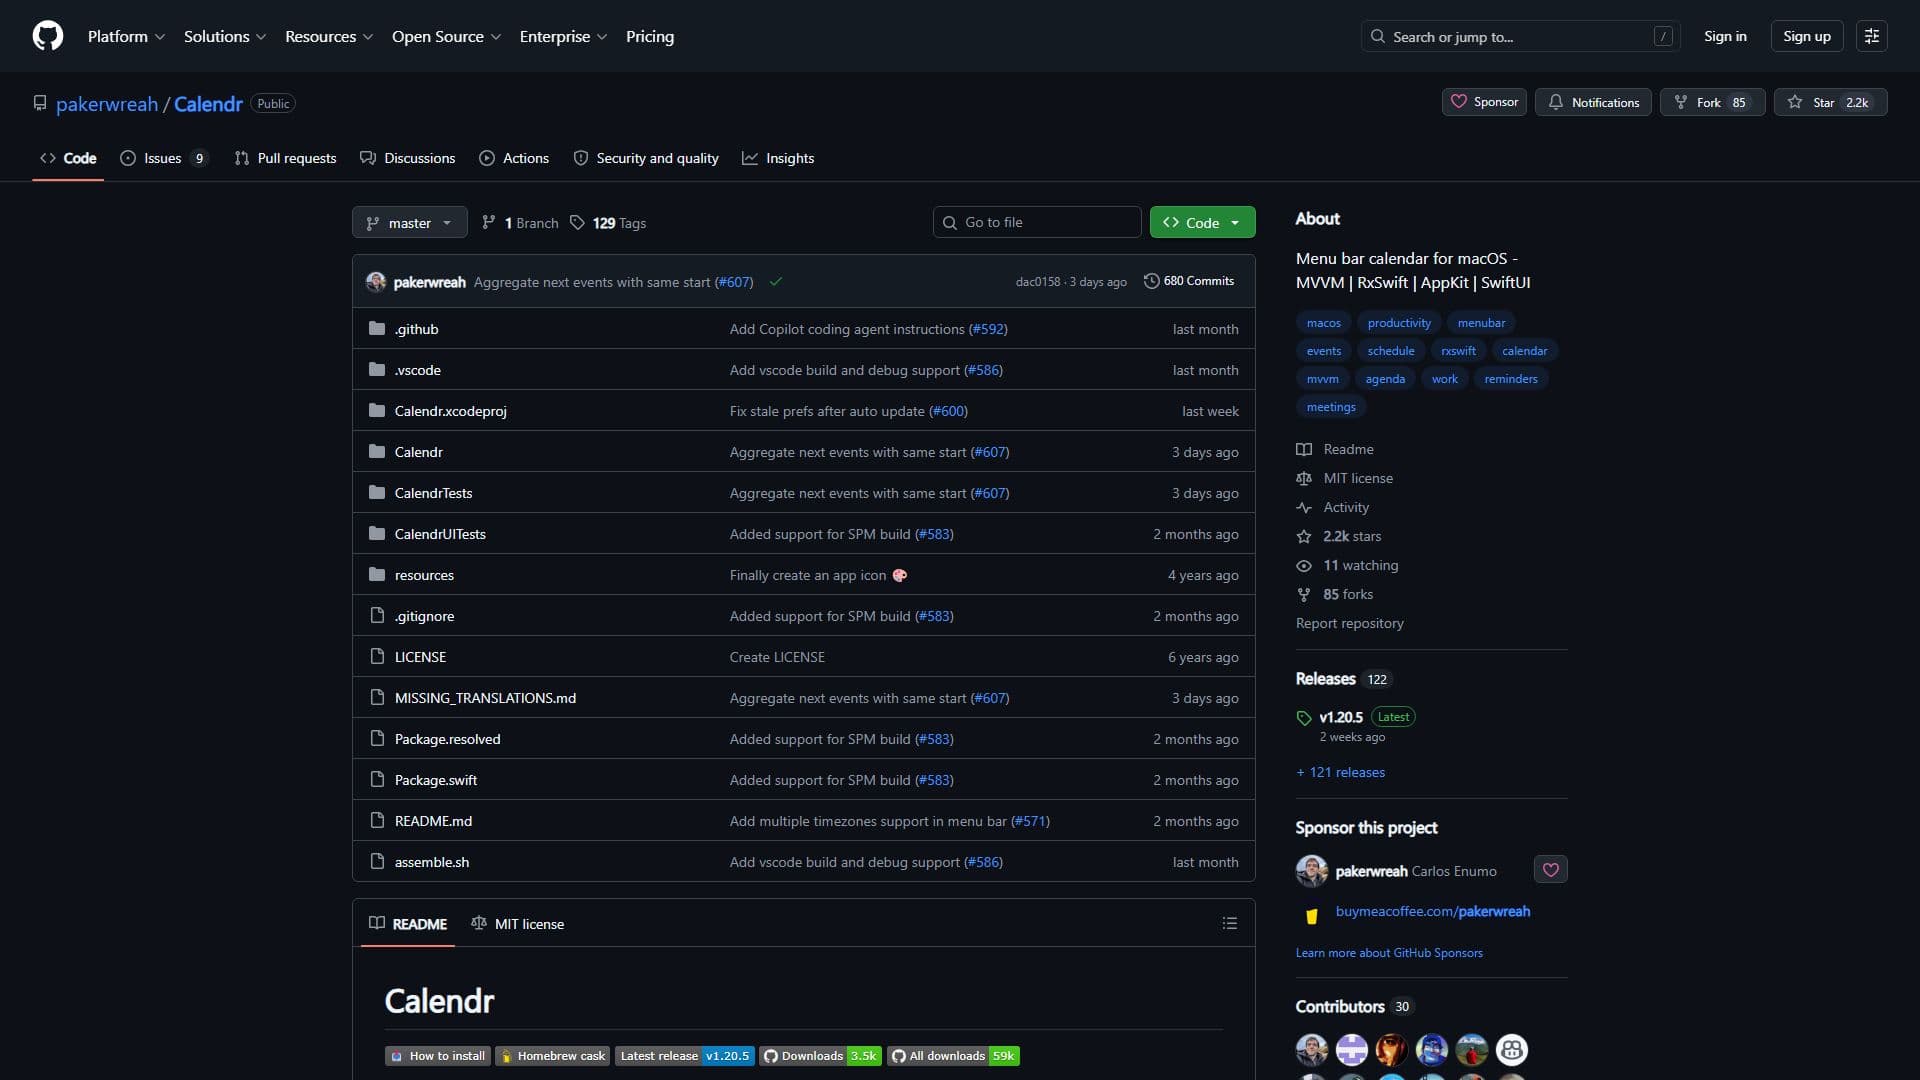
Task: Click the assemble.sh file icon
Action: pos(377,862)
